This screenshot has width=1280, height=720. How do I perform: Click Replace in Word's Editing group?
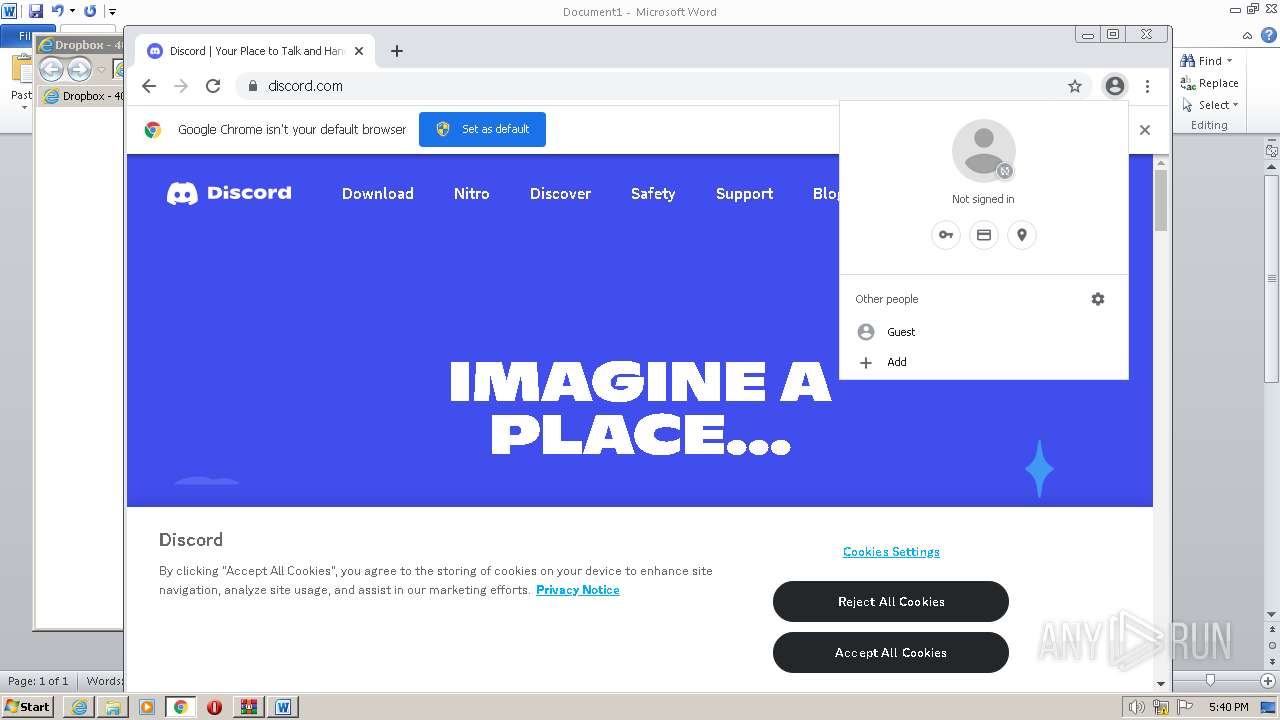pos(1210,83)
